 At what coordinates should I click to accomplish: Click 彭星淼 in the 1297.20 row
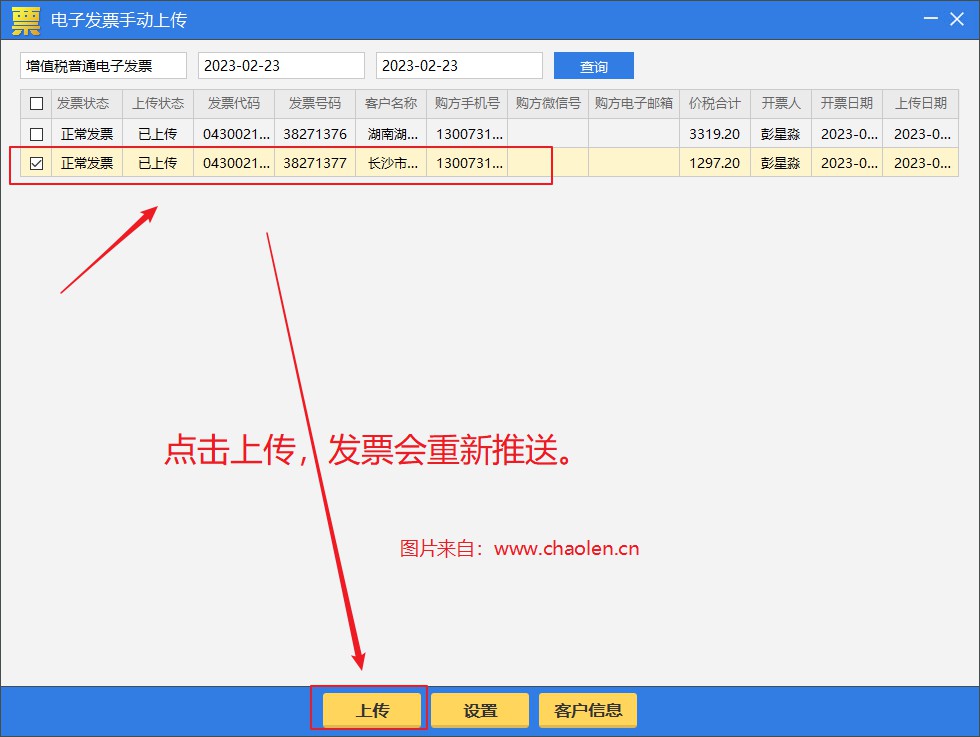pos(781,163)
